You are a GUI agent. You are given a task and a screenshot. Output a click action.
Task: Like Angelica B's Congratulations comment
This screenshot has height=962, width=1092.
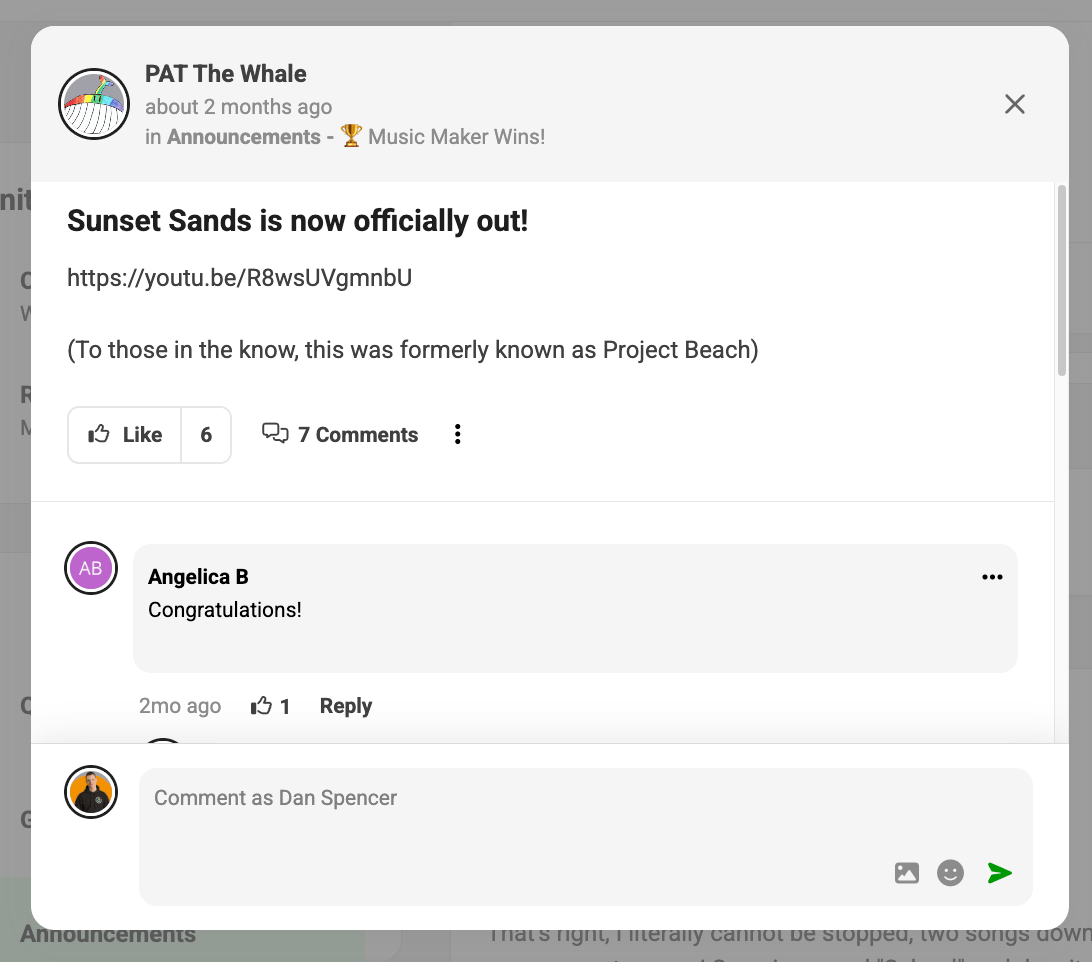[262, 707]
